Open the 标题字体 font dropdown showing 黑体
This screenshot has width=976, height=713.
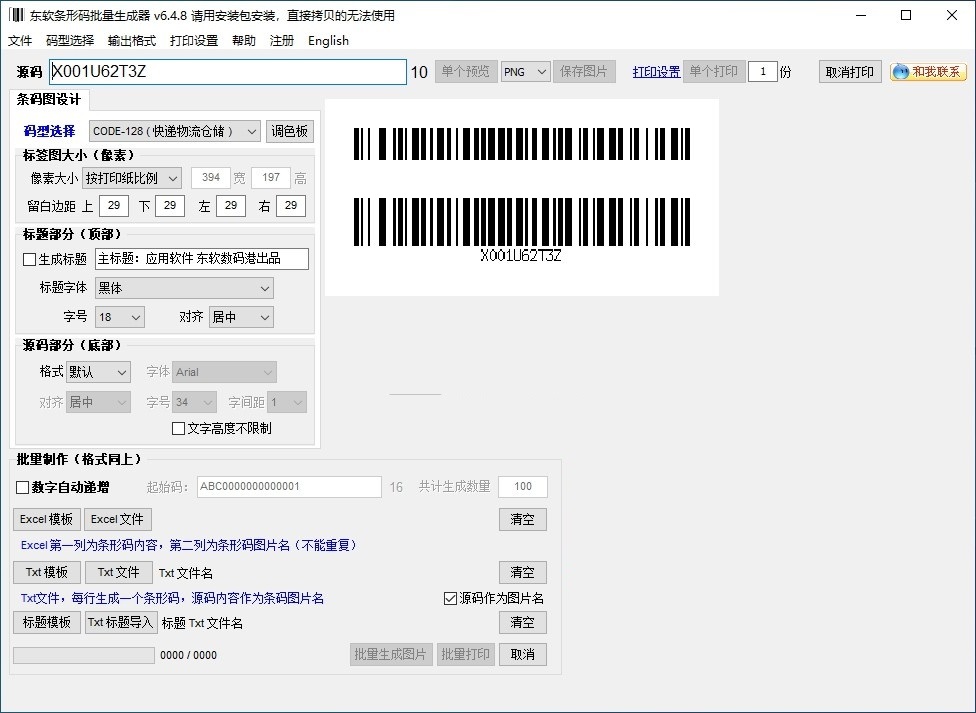pyautogui.click(x=187, y=288)
